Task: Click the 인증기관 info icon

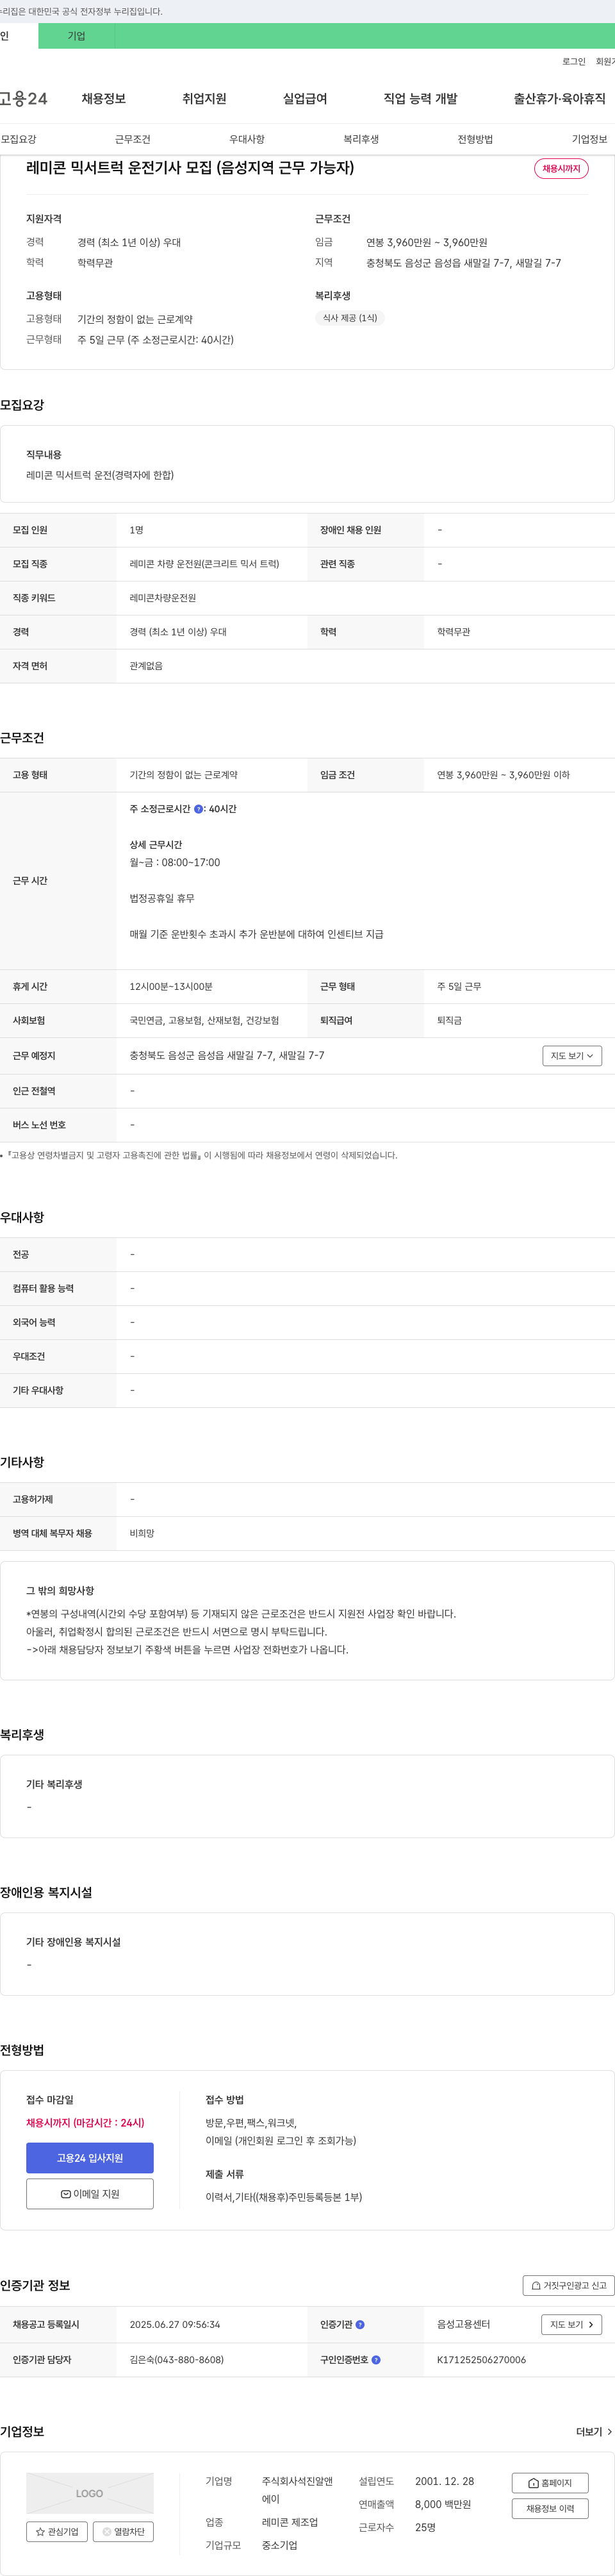Action: coord(360,2324)
